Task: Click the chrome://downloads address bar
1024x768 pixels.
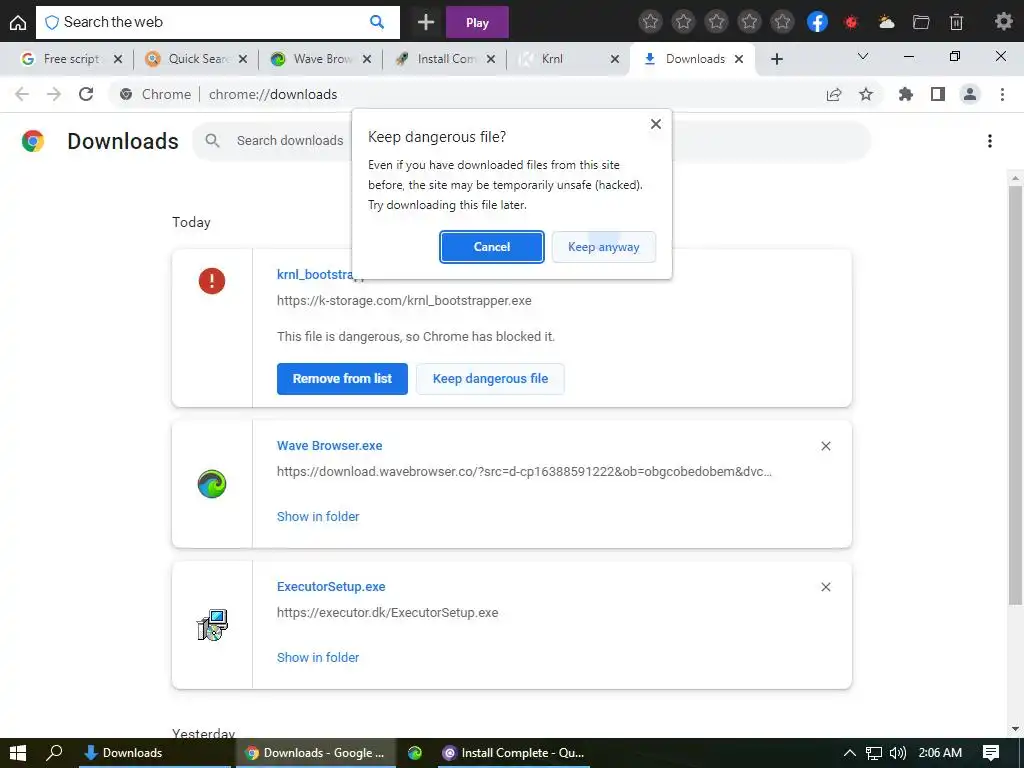Action: tap(470, 94)
